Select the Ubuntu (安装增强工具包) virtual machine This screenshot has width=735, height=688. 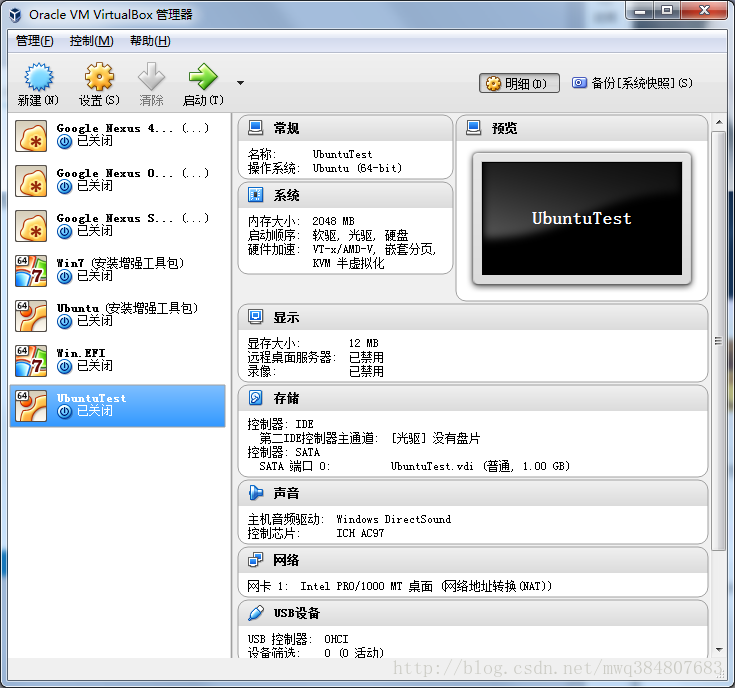click(x=118, y=316)
